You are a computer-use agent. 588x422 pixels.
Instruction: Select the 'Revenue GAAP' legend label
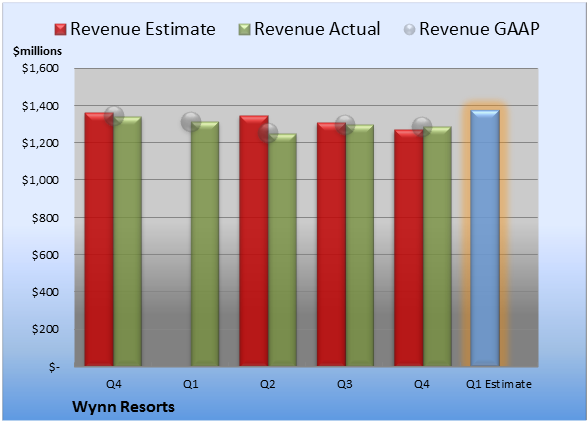pos(479,29)
